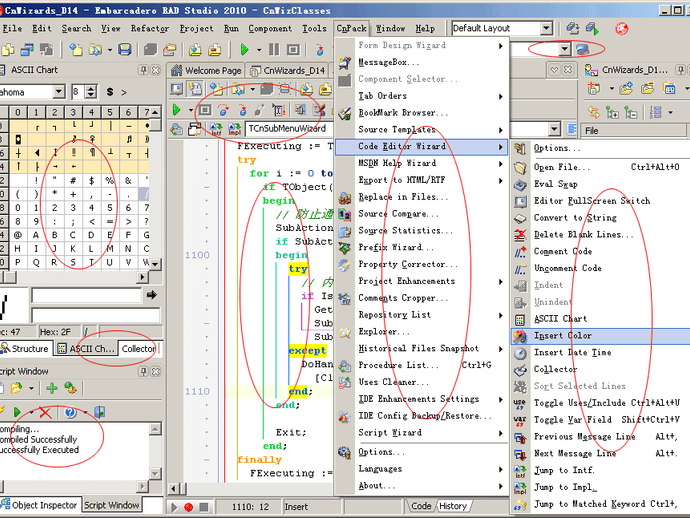Screen dimensions: 690x518
Task: Switch to the Welcome Page tab
Action: click(207, 70)
